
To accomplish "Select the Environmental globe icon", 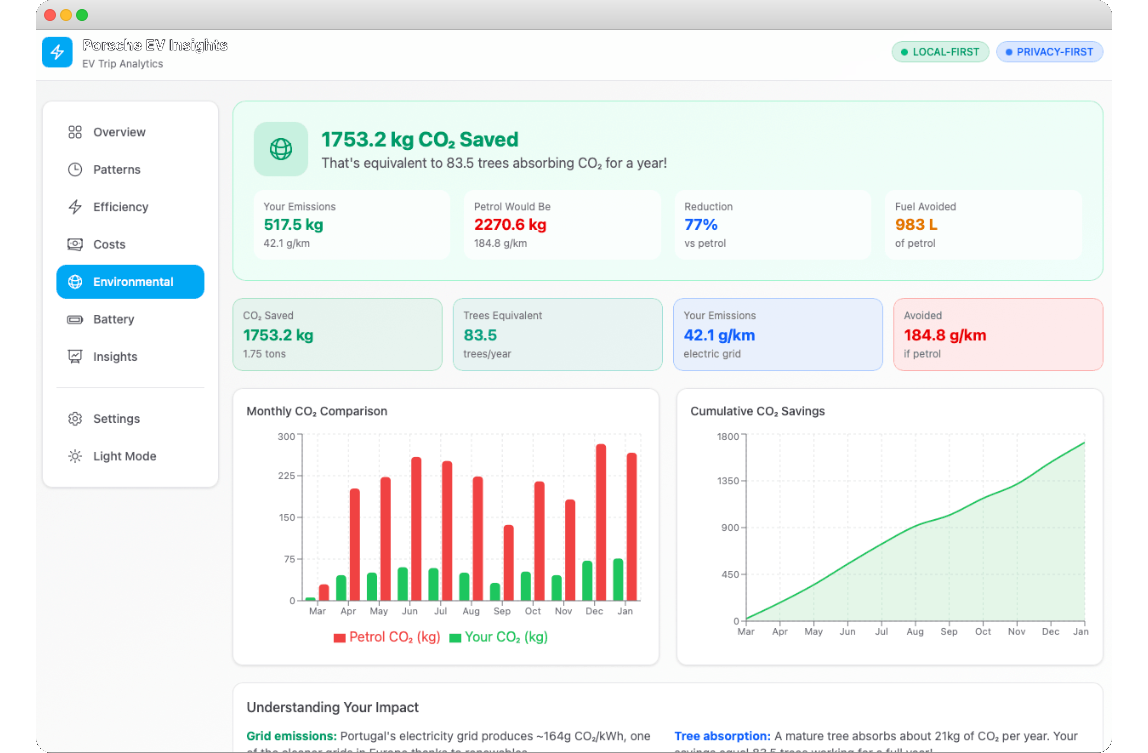I will pos(74,281).
